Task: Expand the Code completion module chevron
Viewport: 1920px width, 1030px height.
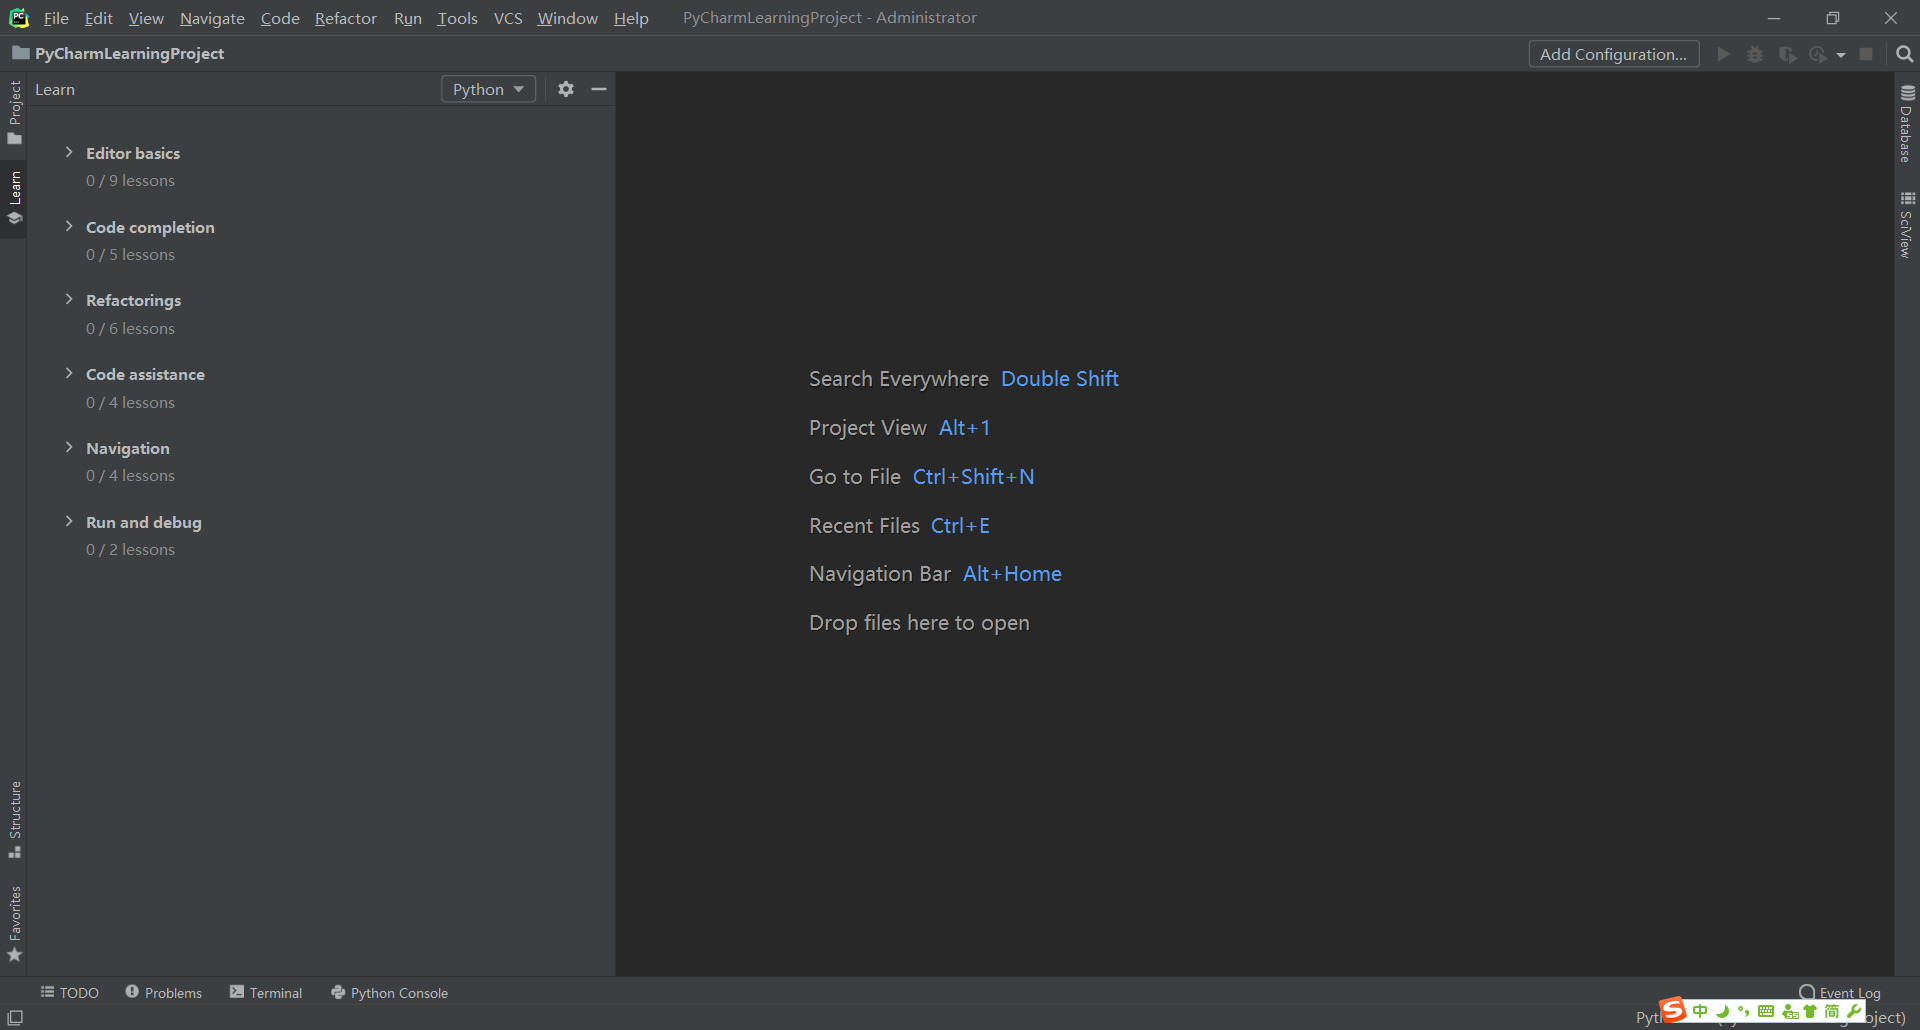Action: (x=69, y=226)
